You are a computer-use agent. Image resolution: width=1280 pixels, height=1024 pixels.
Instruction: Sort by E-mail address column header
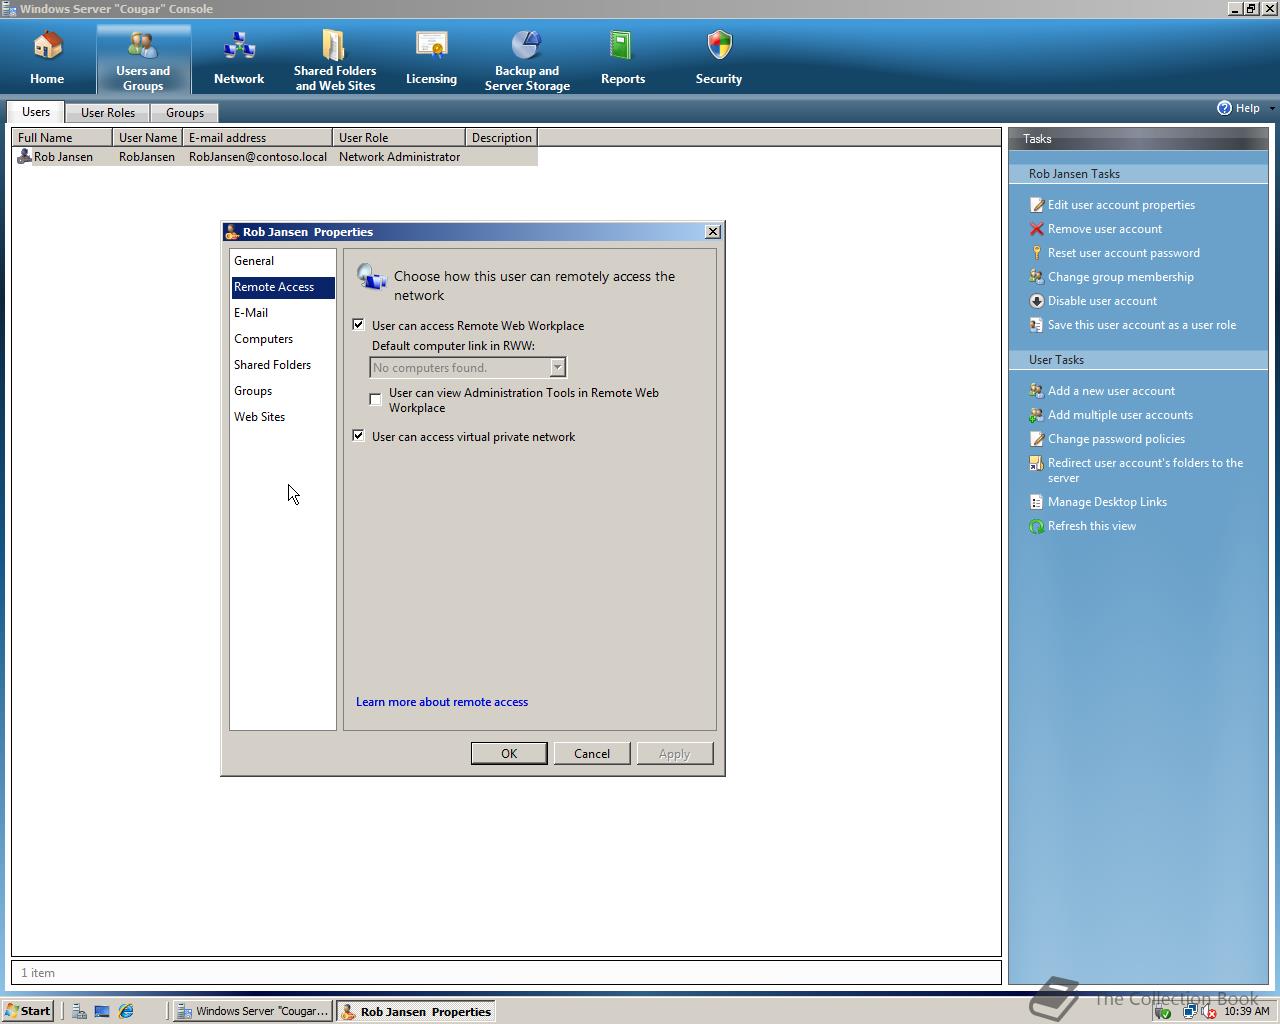point(258,138)
